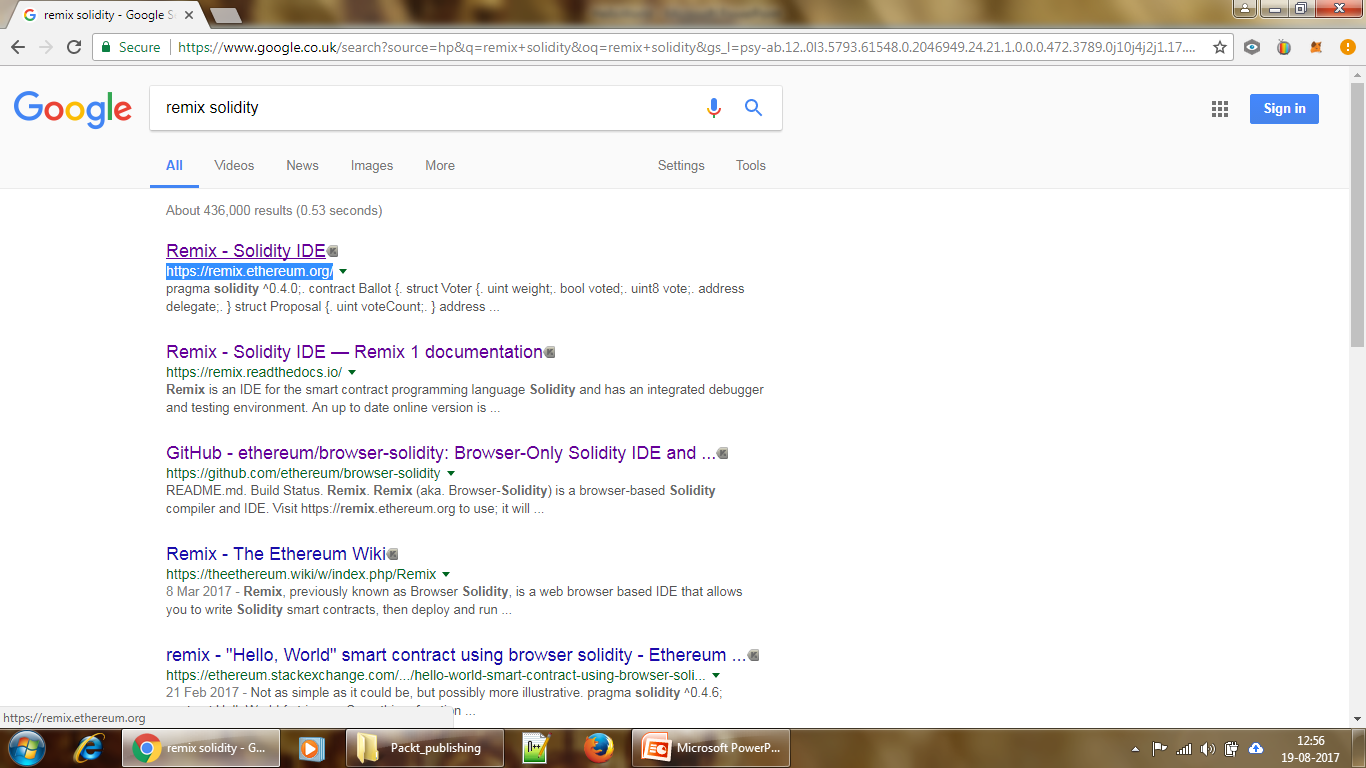1366x768 pixels.
Task: Reload the Google search page
Action: point(74,47)
